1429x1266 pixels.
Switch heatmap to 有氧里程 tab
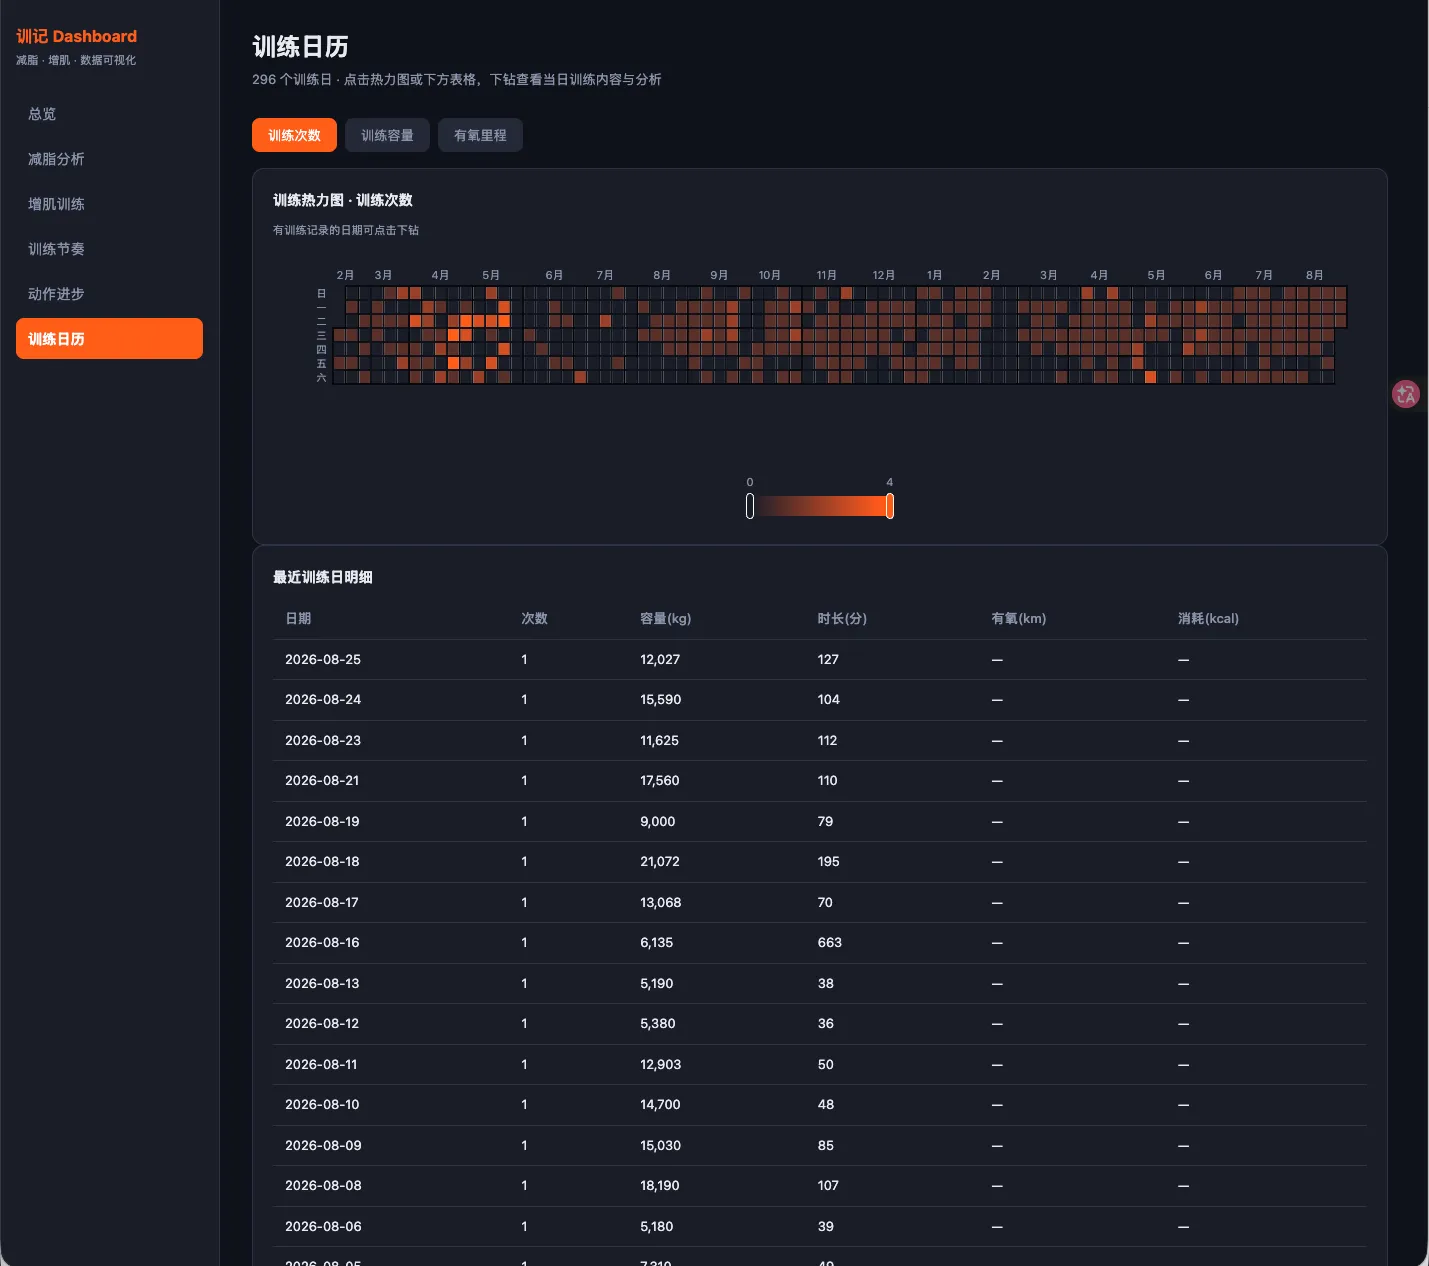(x=480, y=135)
